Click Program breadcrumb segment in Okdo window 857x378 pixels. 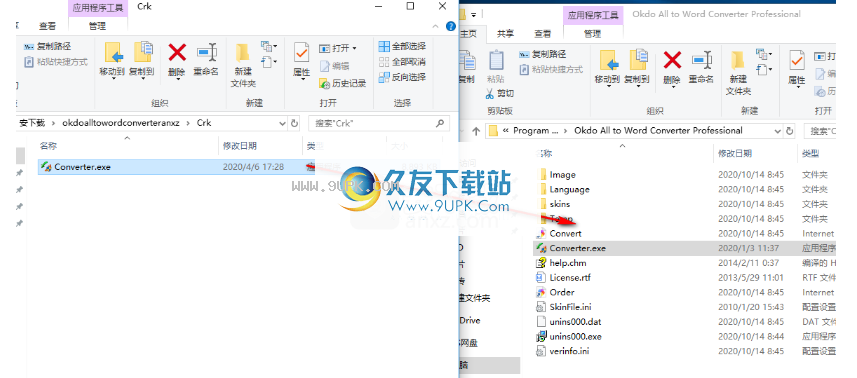coord(536,131)
